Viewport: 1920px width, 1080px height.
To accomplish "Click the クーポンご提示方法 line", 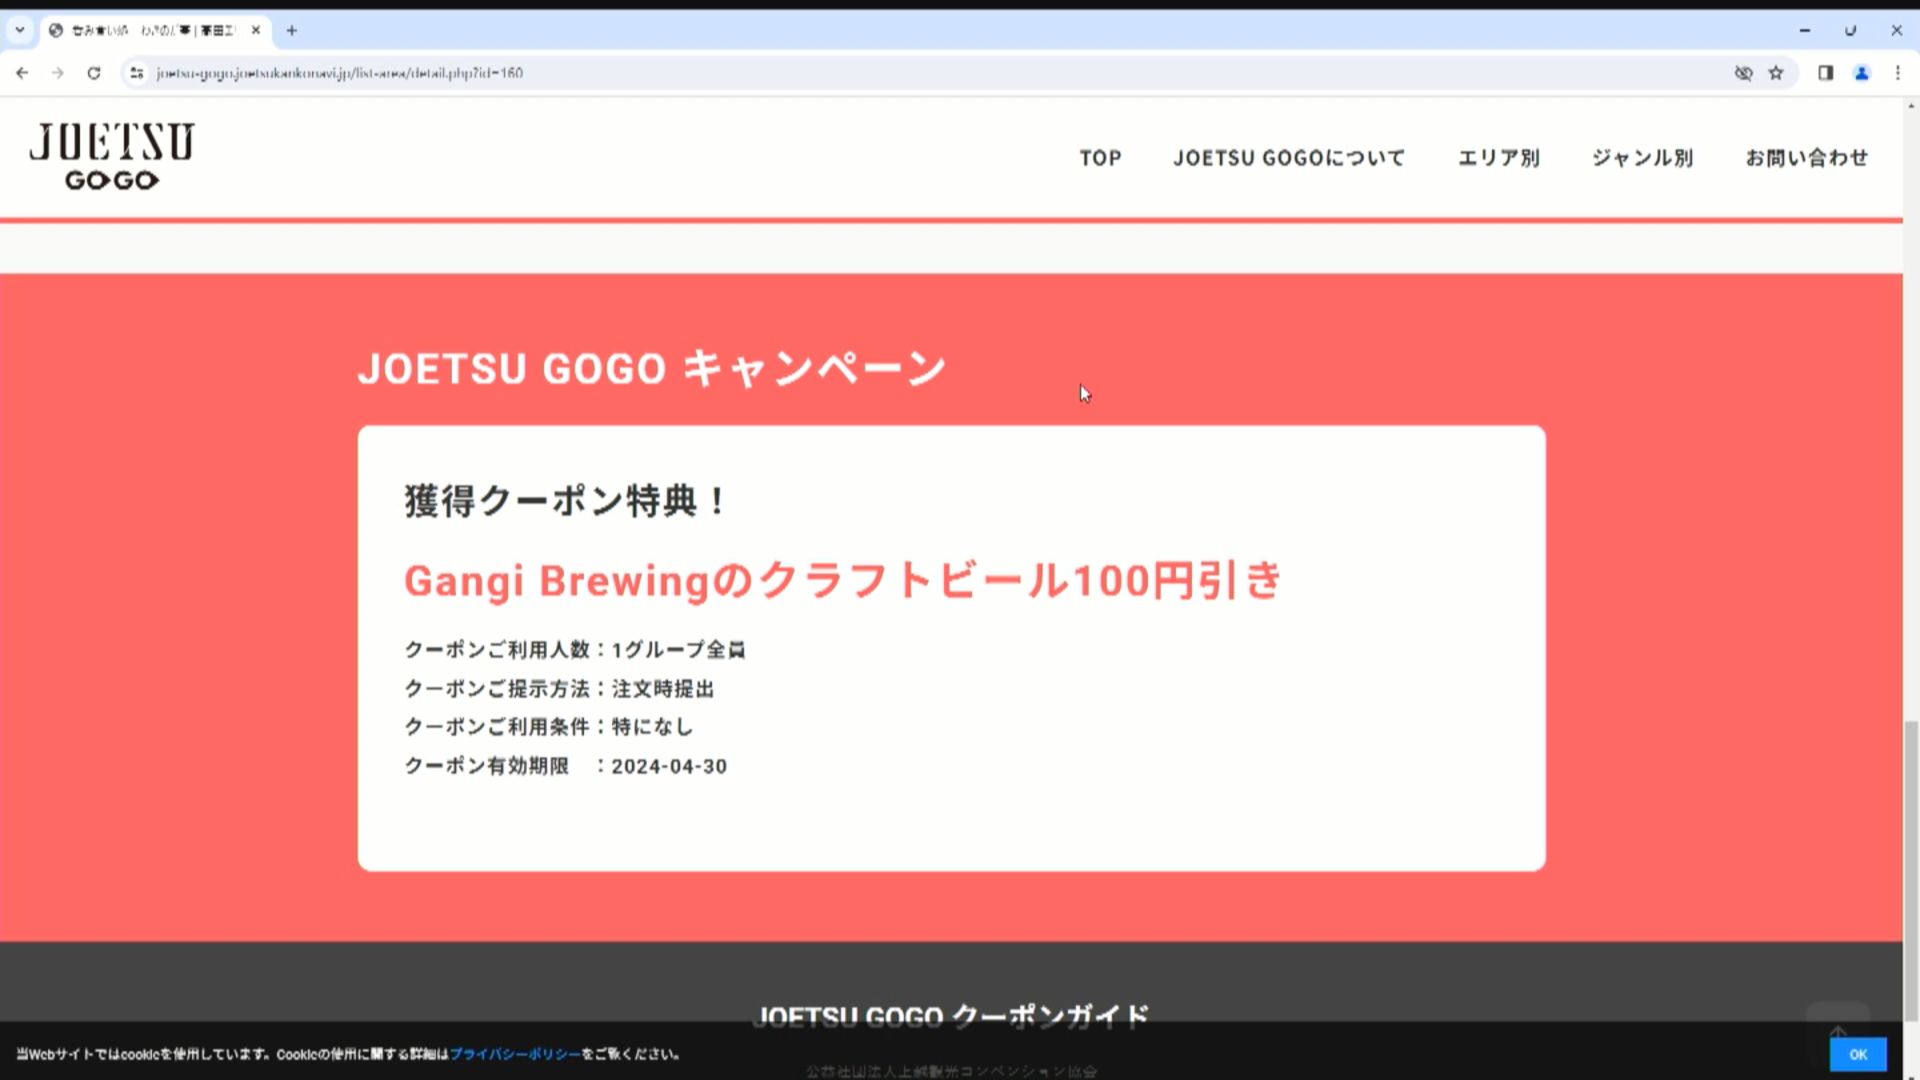I will pos(559,689).
